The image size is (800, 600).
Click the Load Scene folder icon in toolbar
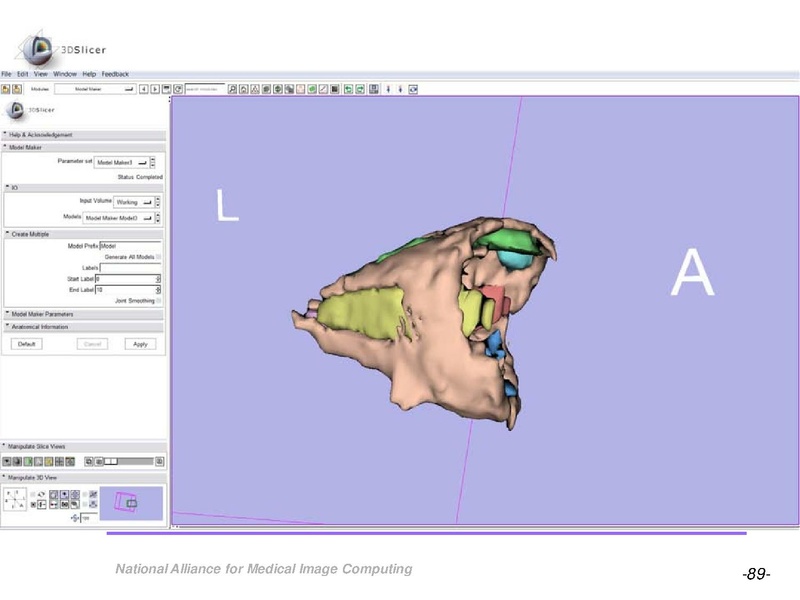pos(6,89)
